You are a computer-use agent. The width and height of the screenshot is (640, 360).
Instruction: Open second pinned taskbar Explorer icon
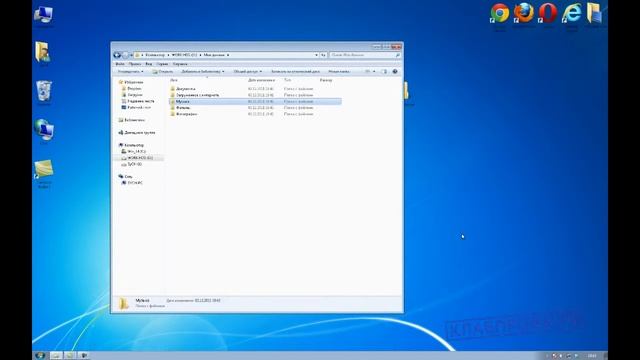[70, 356]
